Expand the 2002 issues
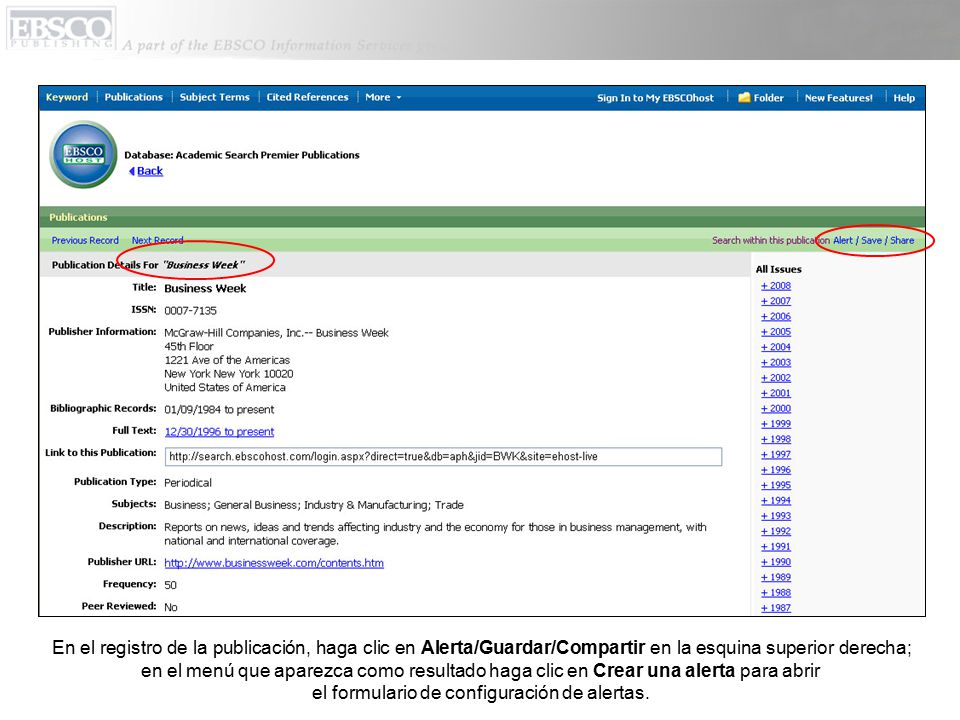This screenshot has height=720, width=960. click(x=776, y=378)
